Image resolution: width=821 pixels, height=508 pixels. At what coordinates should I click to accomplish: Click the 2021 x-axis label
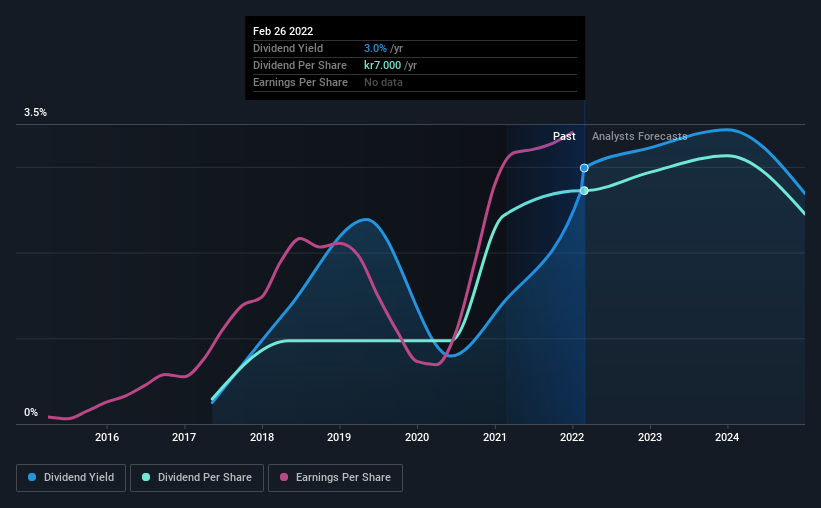tap(495, 437)
